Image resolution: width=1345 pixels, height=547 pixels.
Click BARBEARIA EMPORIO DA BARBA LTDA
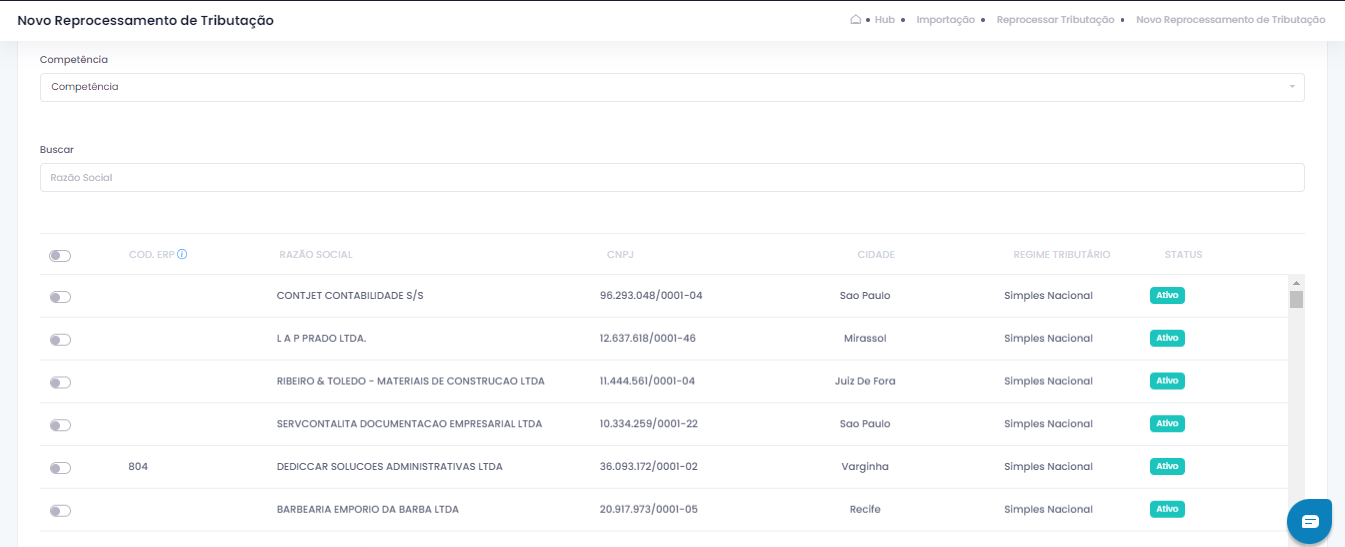367,509
